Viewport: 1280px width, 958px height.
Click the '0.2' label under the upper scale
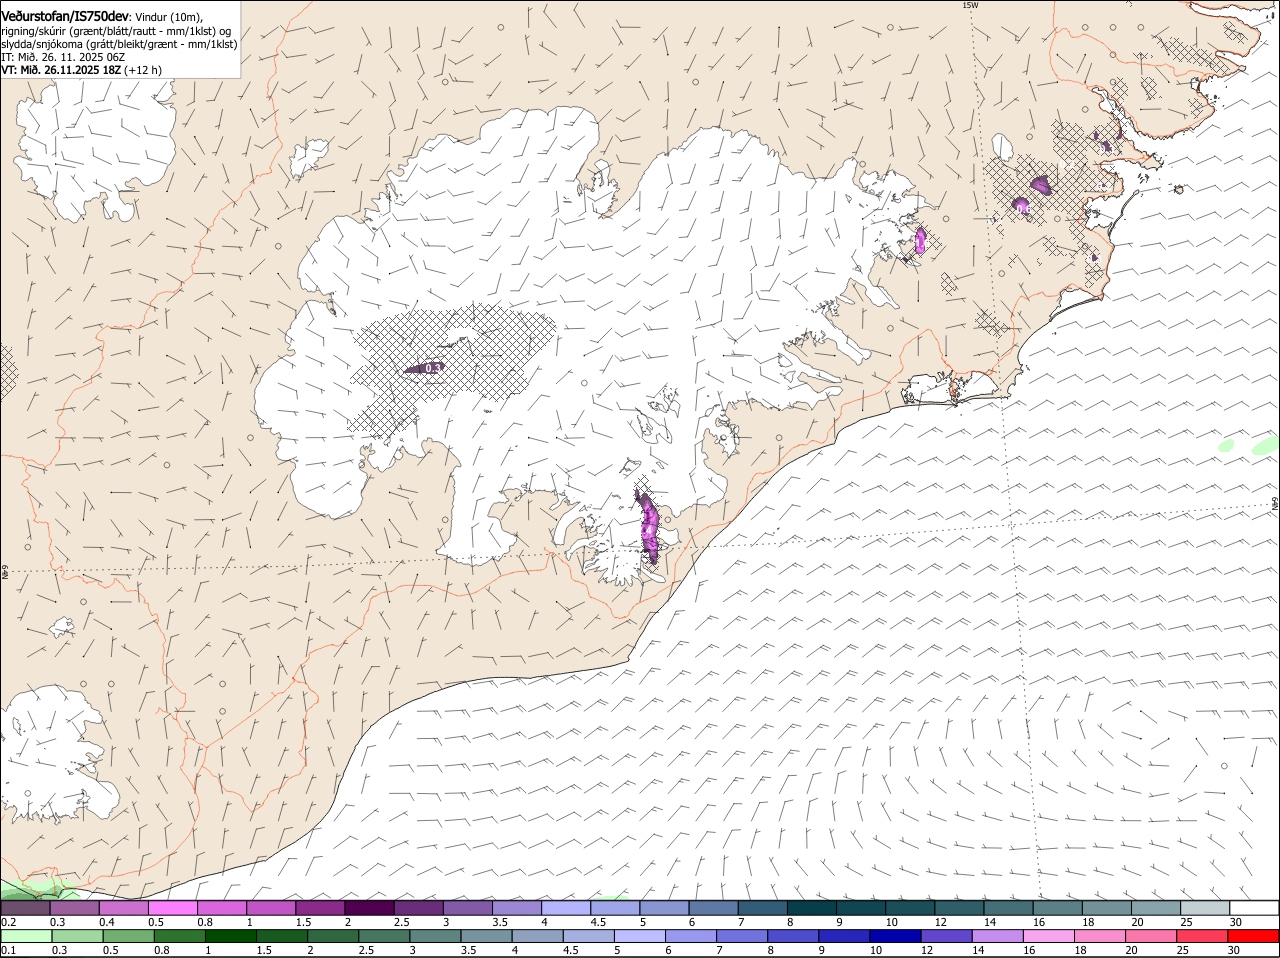click(8, 922)
